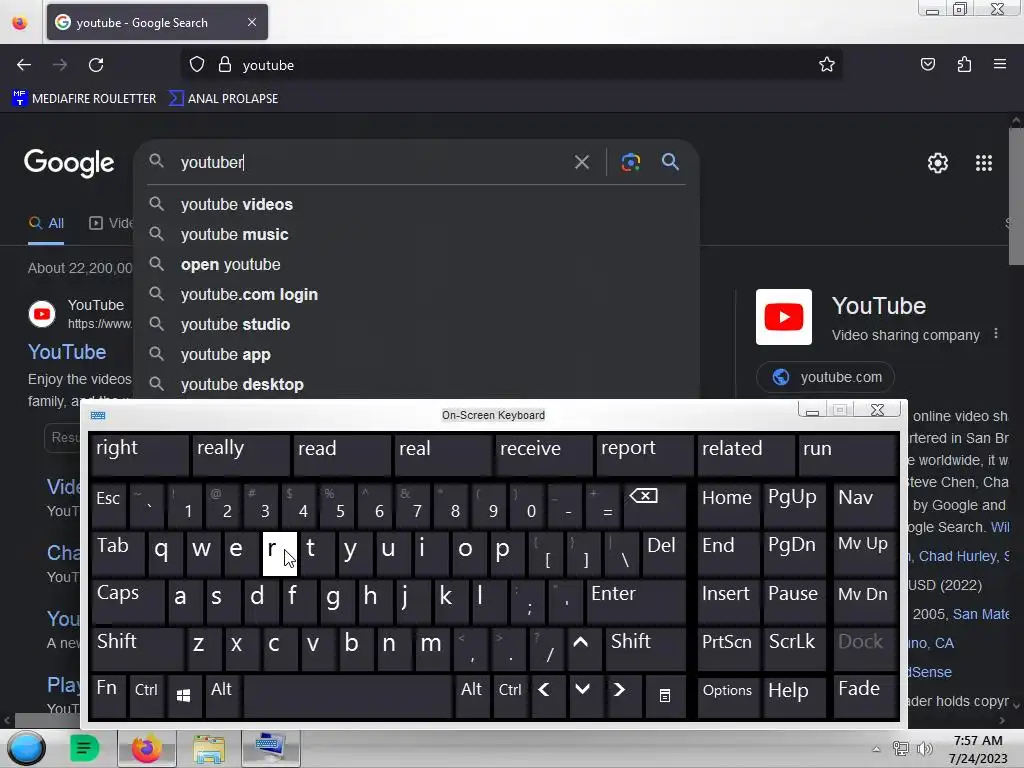
Task: Choose predicted word 'receive'
Action: click(x=543, y=455)
